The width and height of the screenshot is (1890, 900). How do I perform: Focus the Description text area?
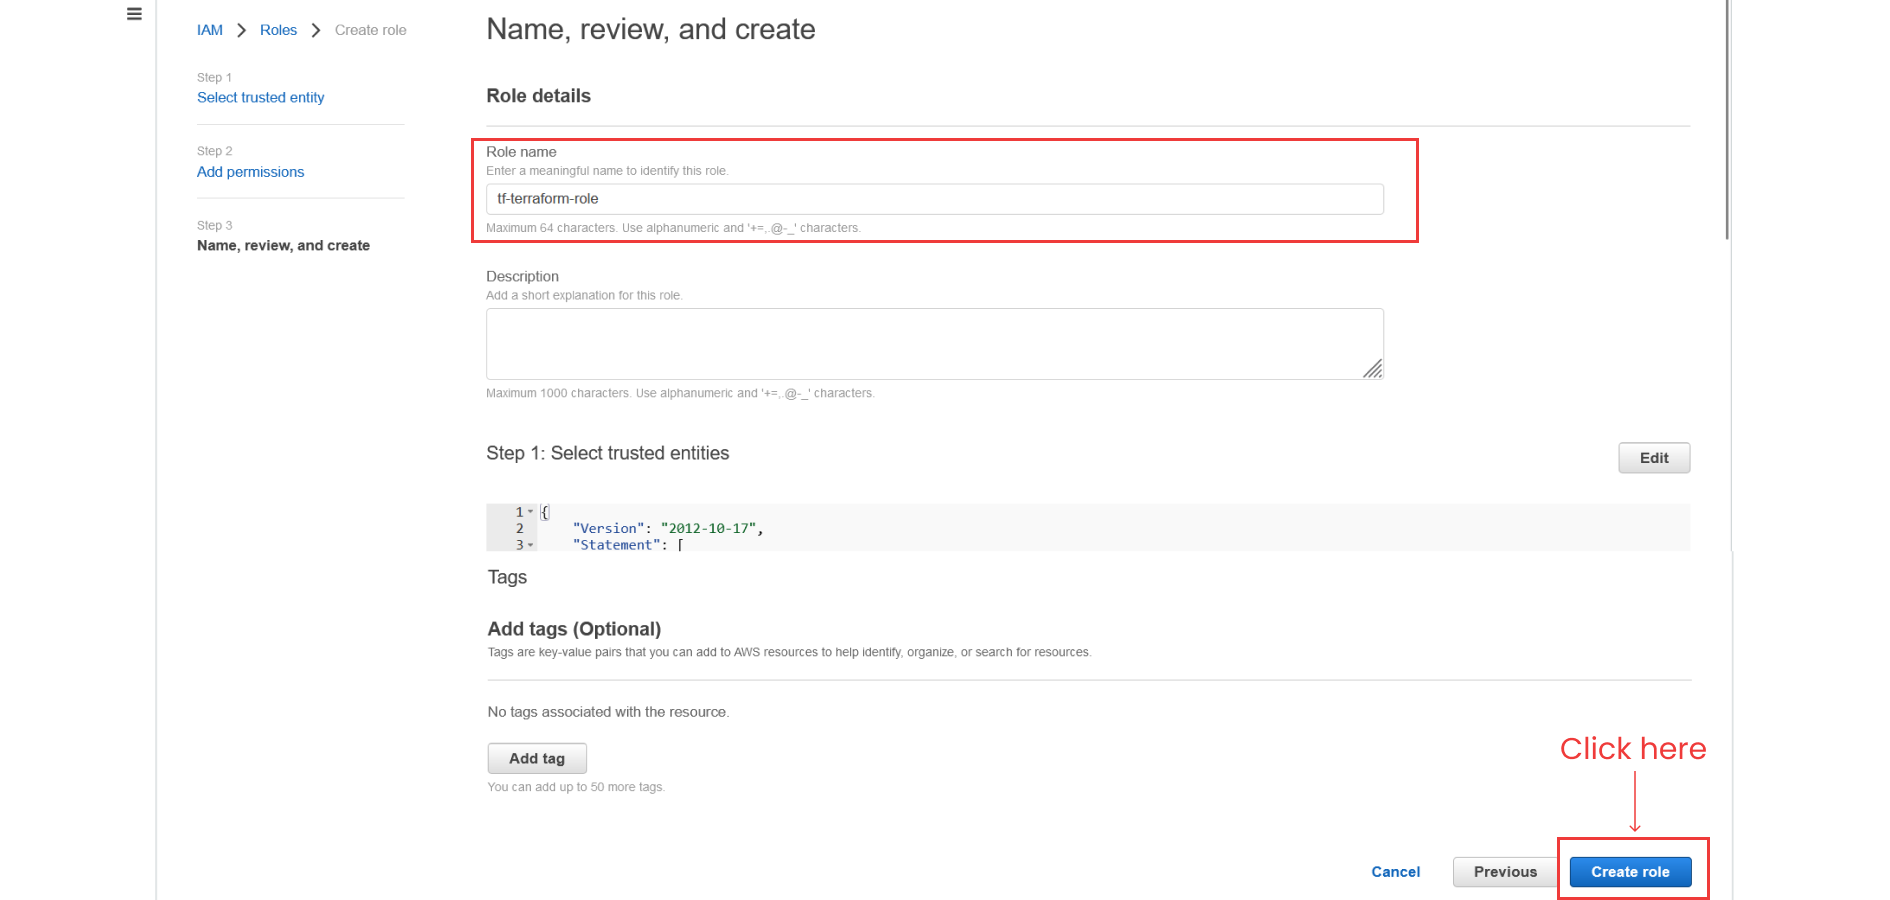pos(934,343)
